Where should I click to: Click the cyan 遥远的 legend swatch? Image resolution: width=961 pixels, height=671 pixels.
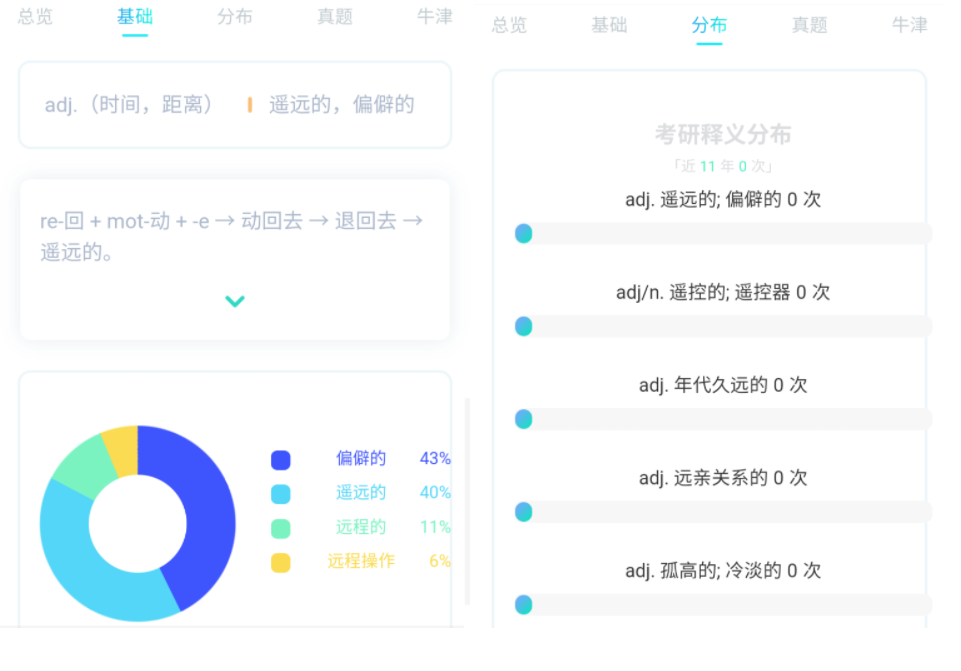(x=281, y=494)
